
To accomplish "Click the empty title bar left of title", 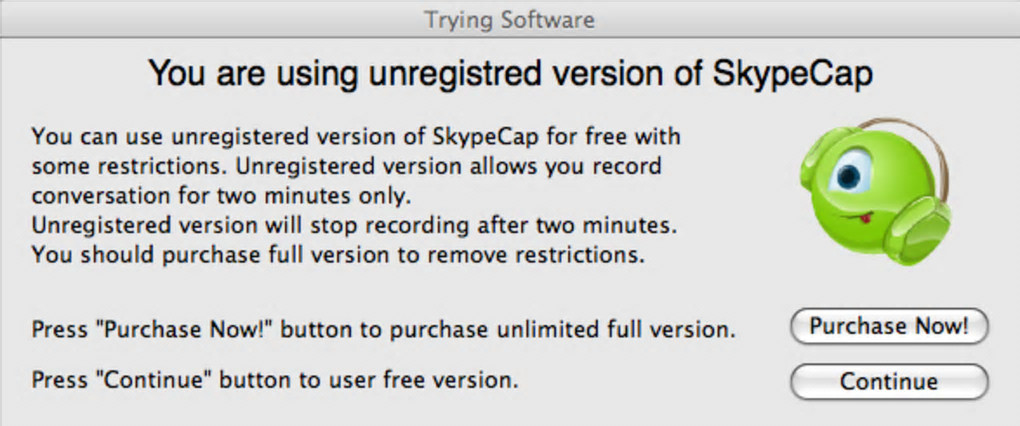I will click(200, 18).
